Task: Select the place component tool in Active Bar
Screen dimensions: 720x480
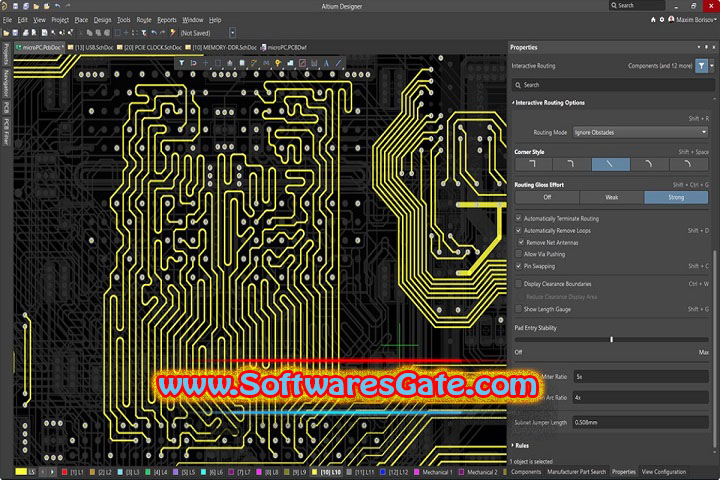Action: [242, 63]
